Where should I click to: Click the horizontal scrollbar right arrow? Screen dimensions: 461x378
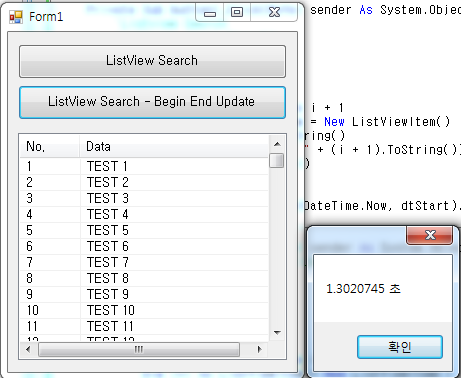(x=259, y=349)
